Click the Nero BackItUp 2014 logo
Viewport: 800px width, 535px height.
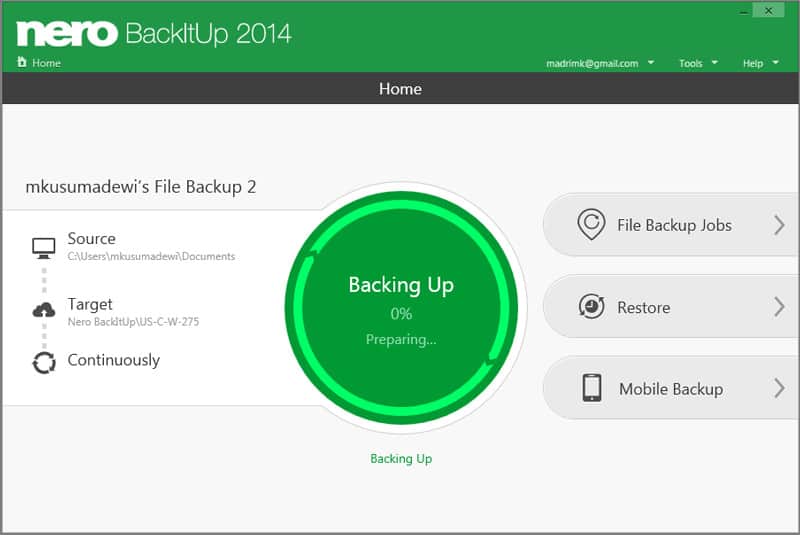click(x=154, y=33)
